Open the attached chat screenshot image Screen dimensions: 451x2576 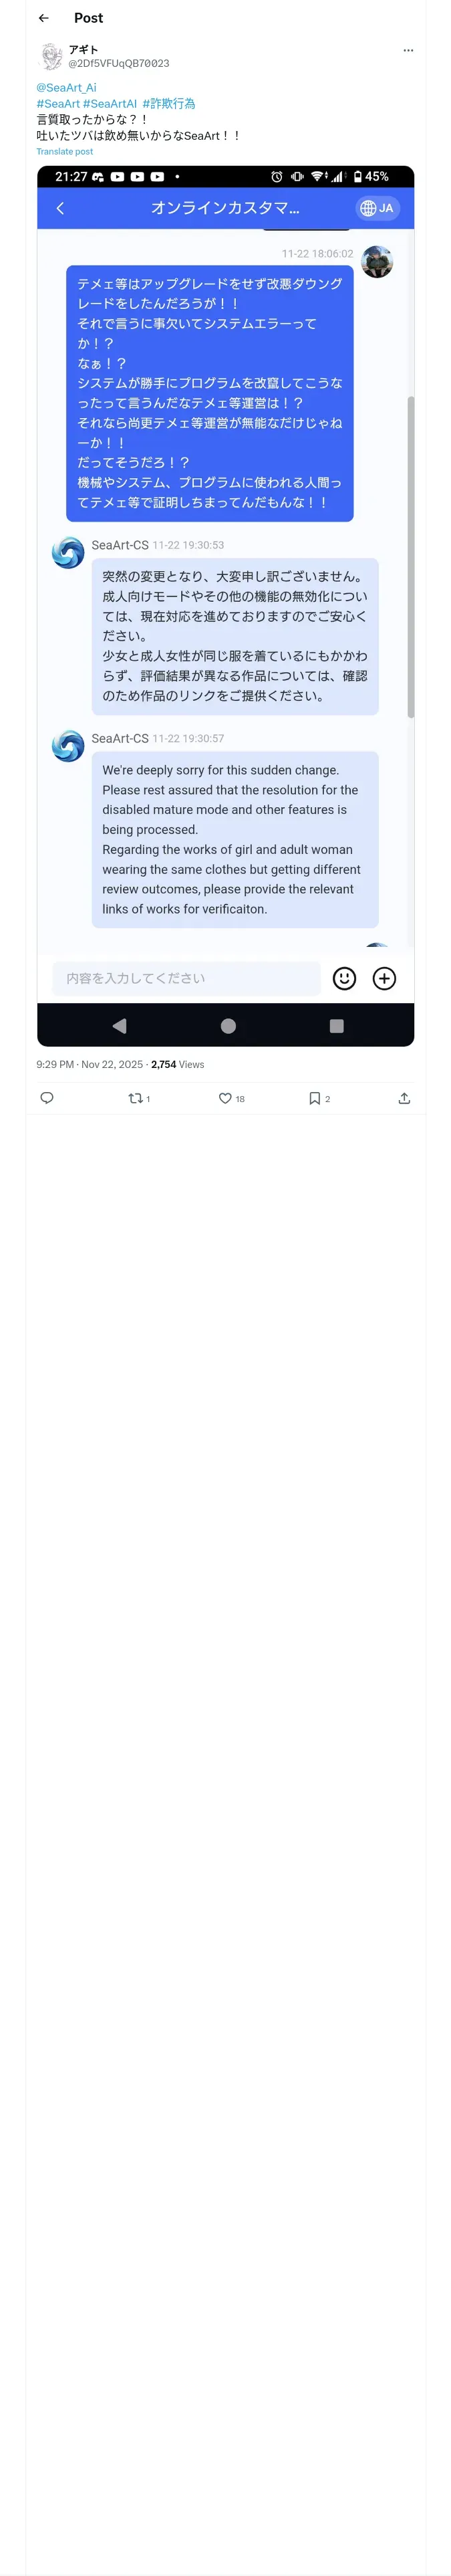tap(225, 600)
